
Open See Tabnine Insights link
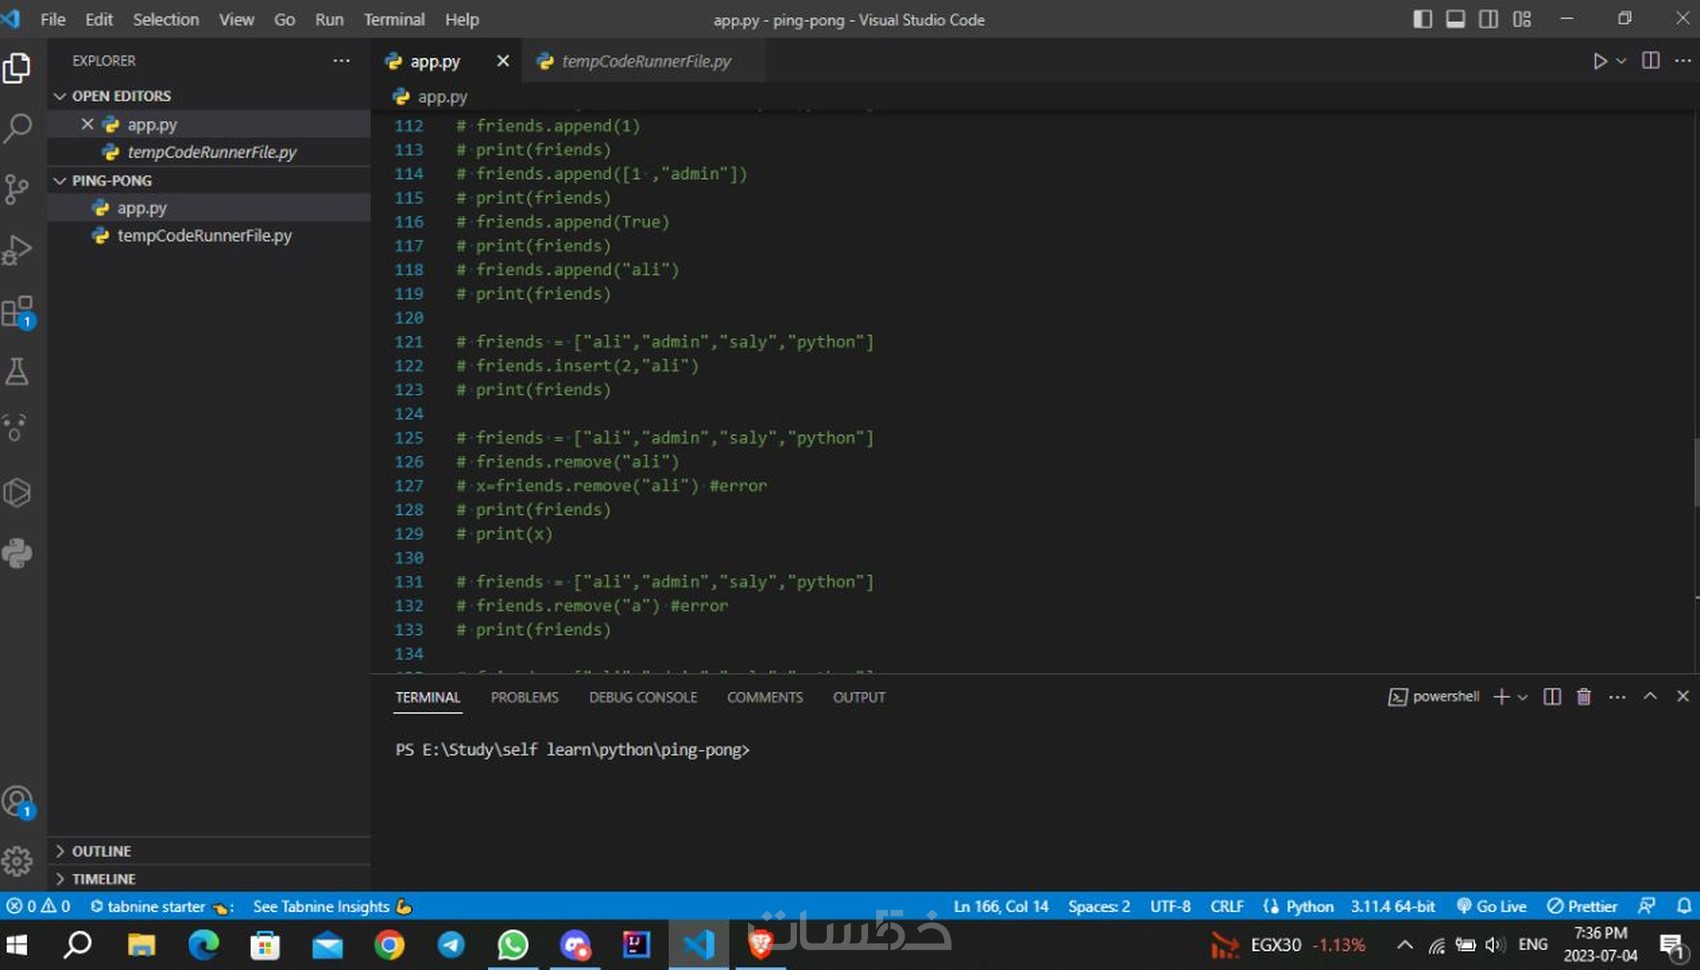(x=332, y=906)
